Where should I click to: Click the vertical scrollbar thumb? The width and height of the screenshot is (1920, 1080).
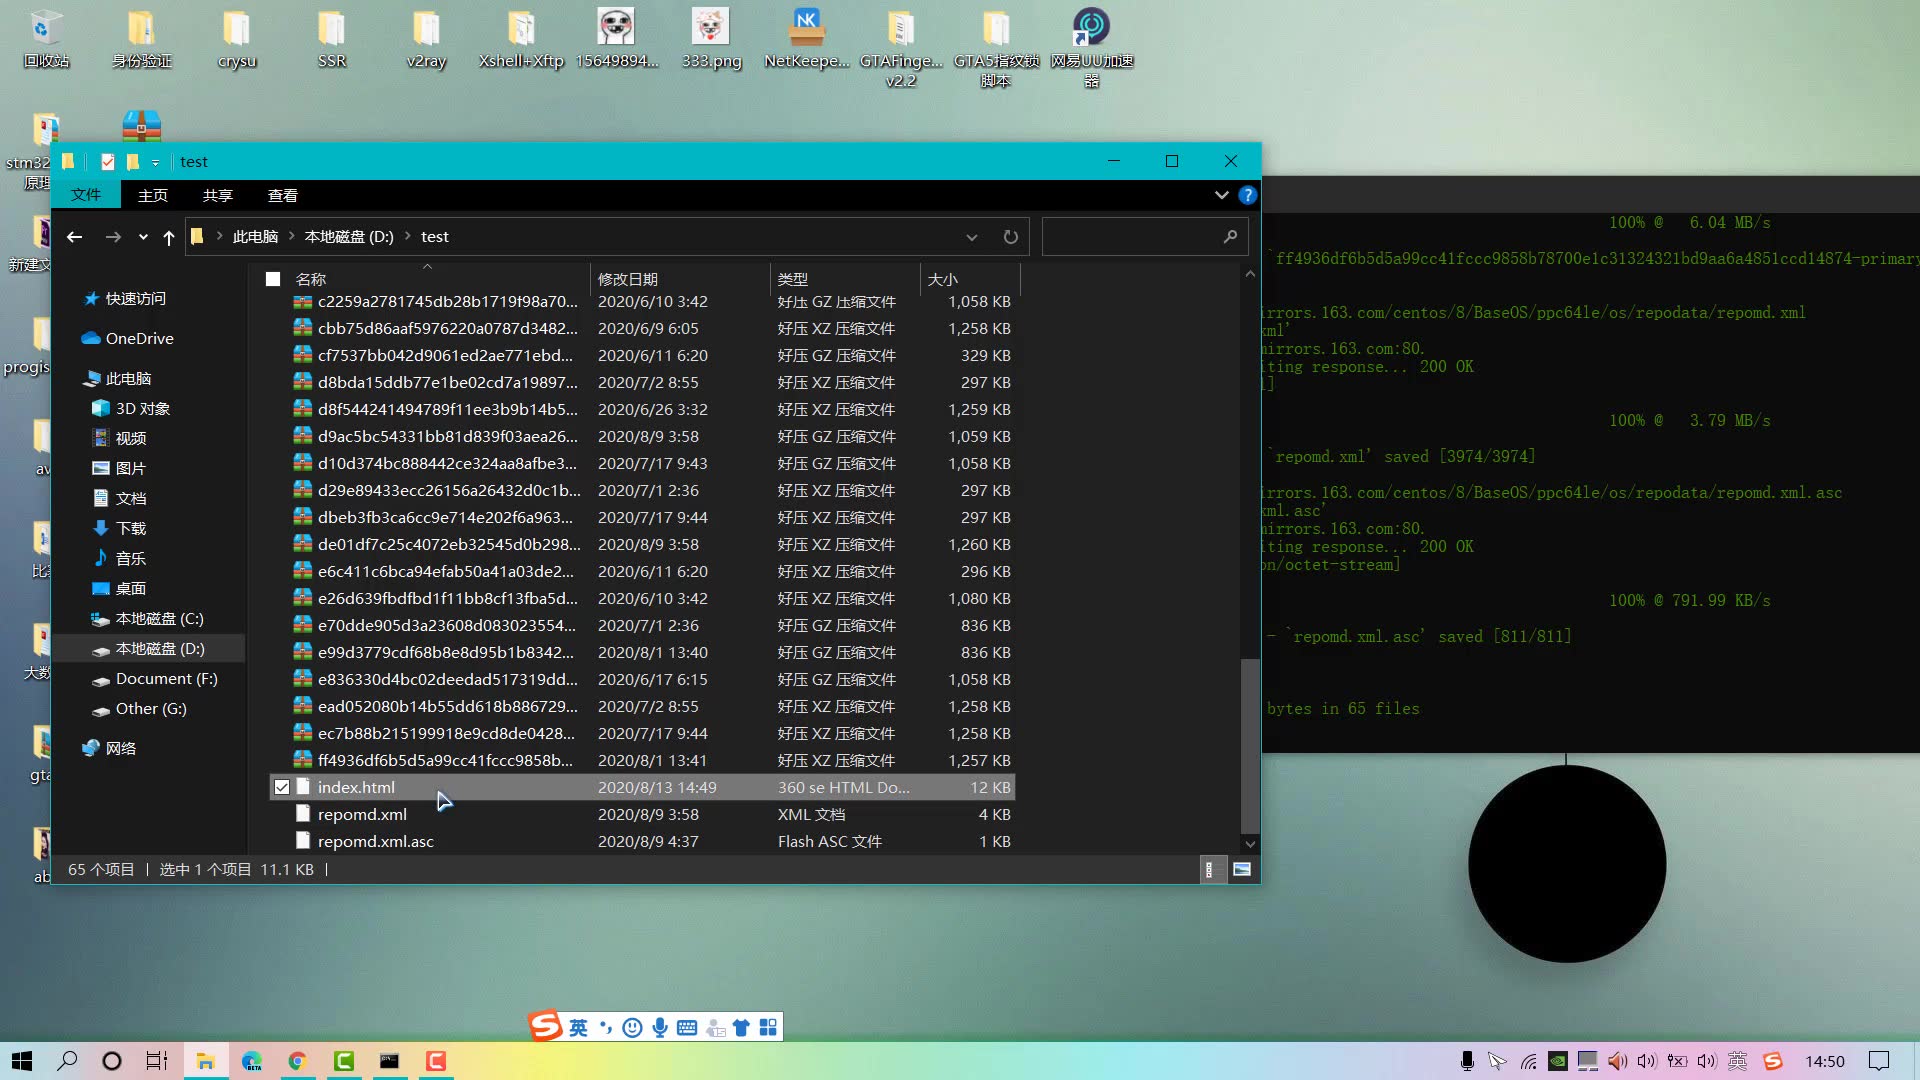(1249, 745)
